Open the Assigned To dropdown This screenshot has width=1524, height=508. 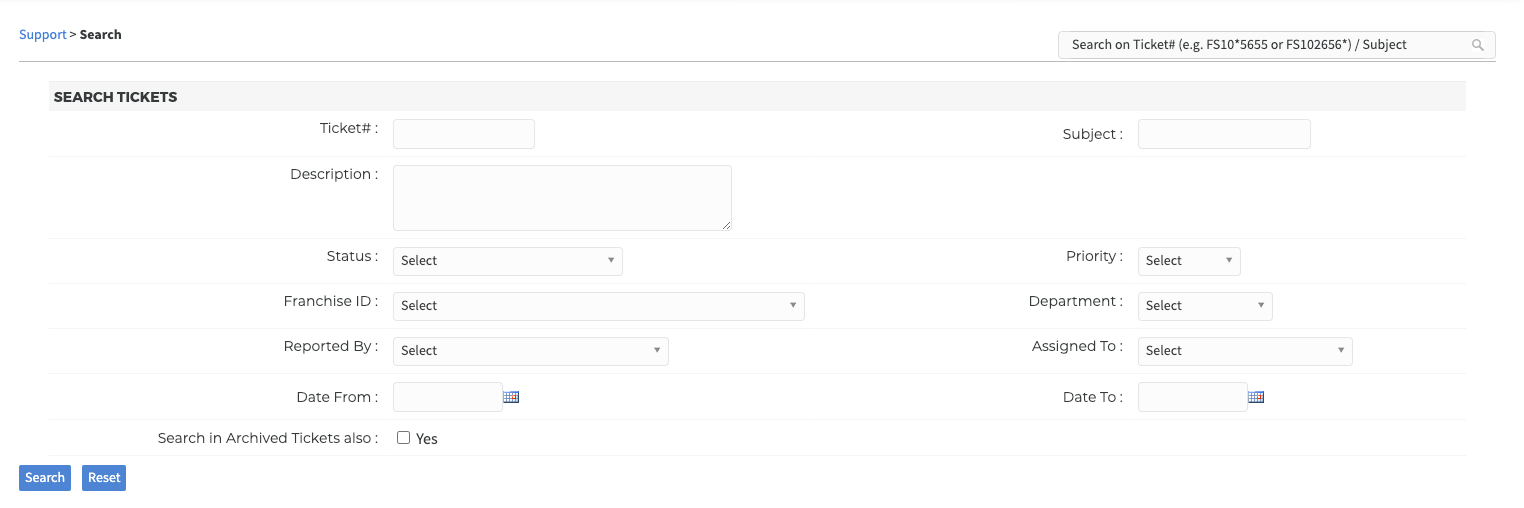(x=1245, y=351)
